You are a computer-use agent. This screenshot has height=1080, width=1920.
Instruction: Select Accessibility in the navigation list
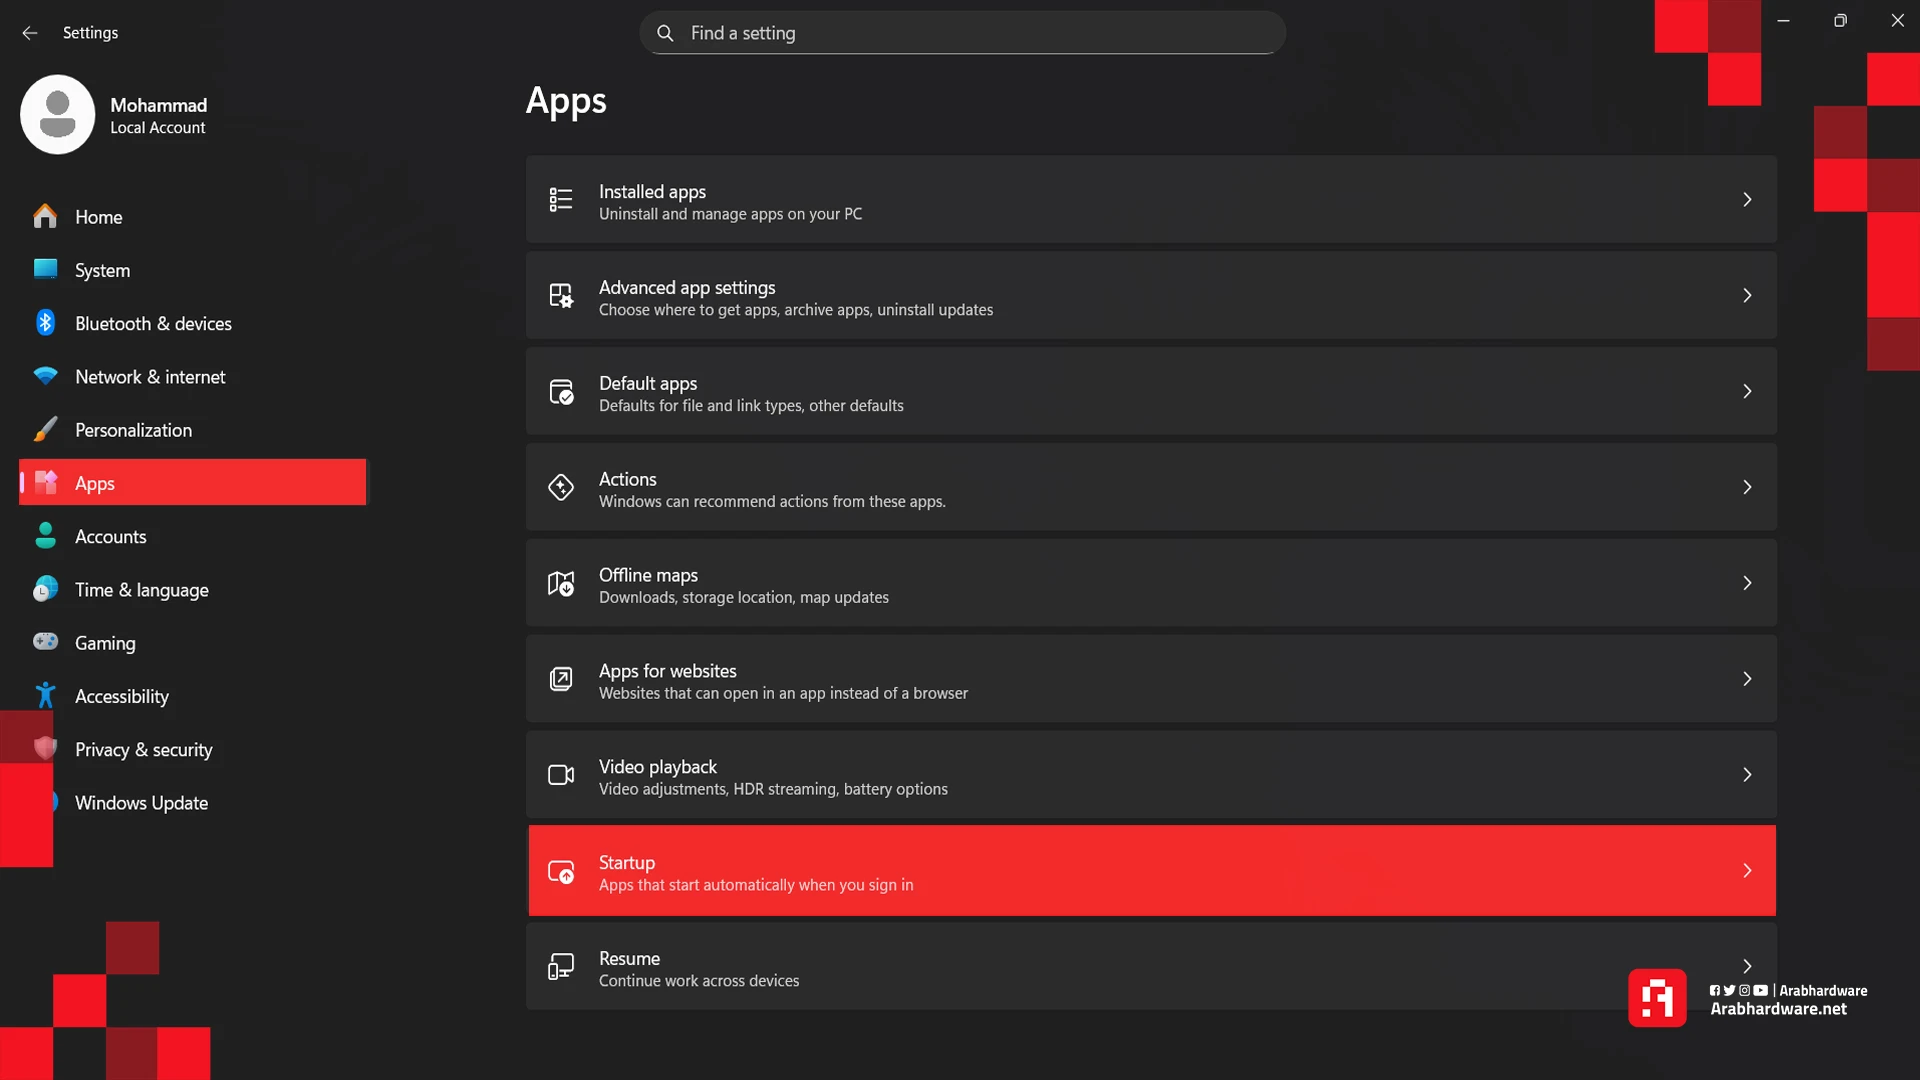tap(121, 697)
